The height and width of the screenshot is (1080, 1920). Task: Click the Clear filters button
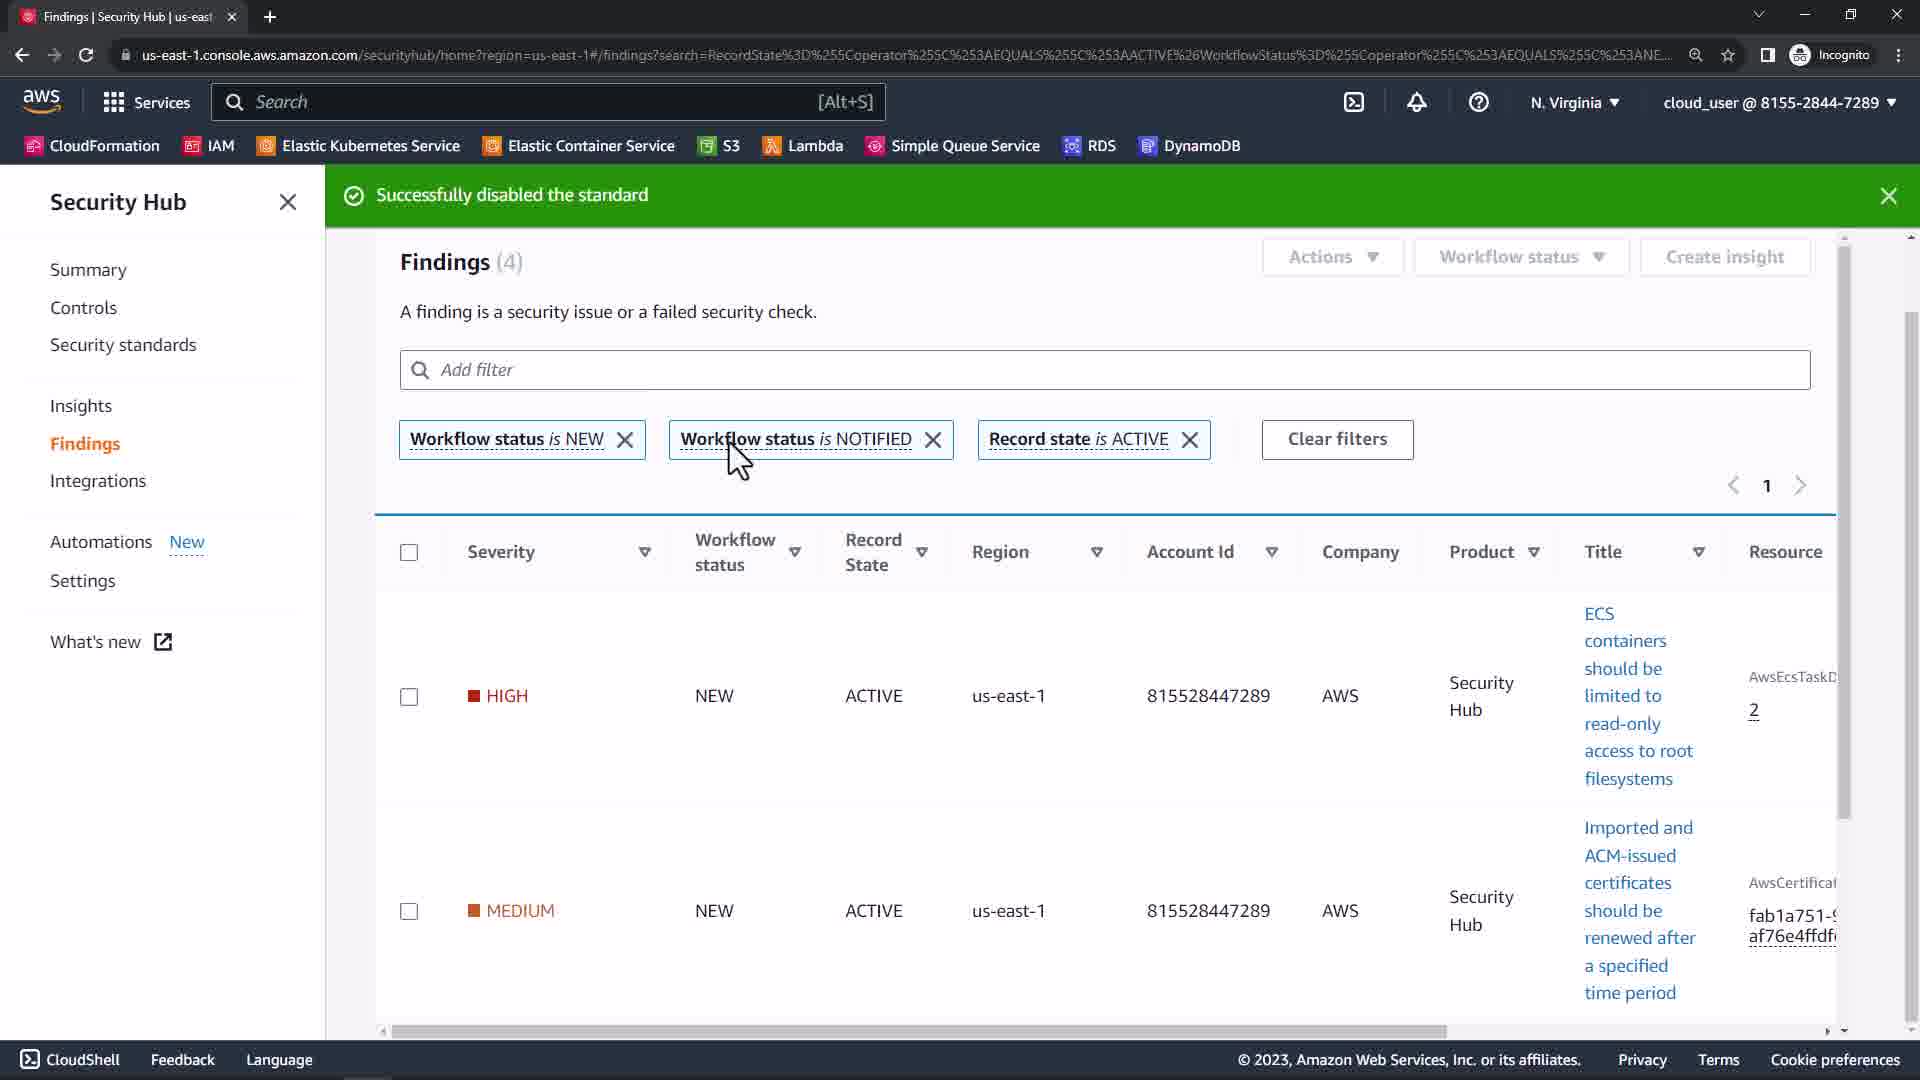[x=1337, y=440]
